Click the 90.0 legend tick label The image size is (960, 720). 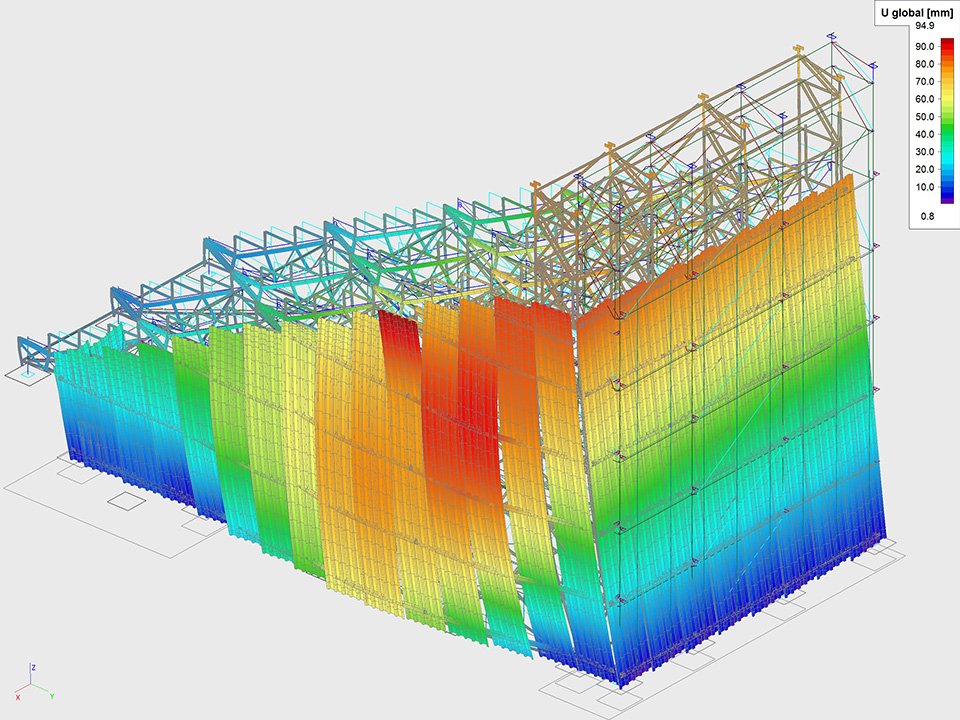[923, 46]
